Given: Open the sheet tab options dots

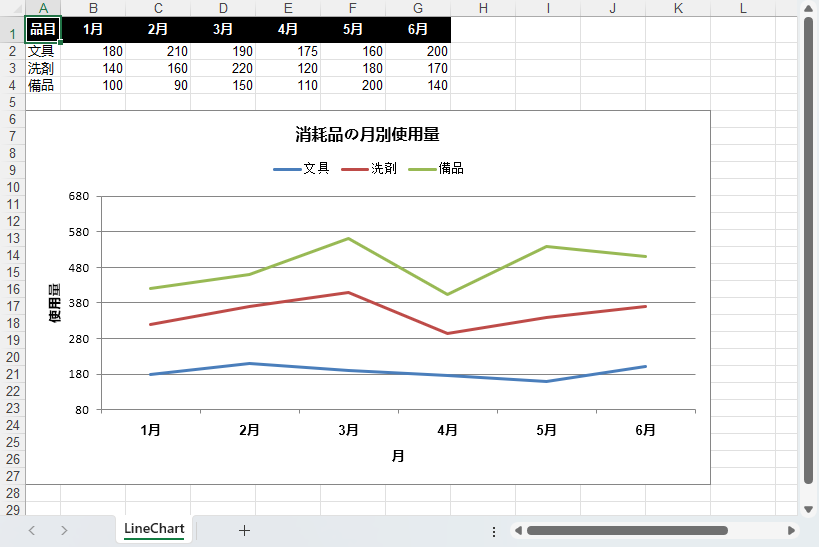Looking at the screenshot, I should tap(494, 532).
